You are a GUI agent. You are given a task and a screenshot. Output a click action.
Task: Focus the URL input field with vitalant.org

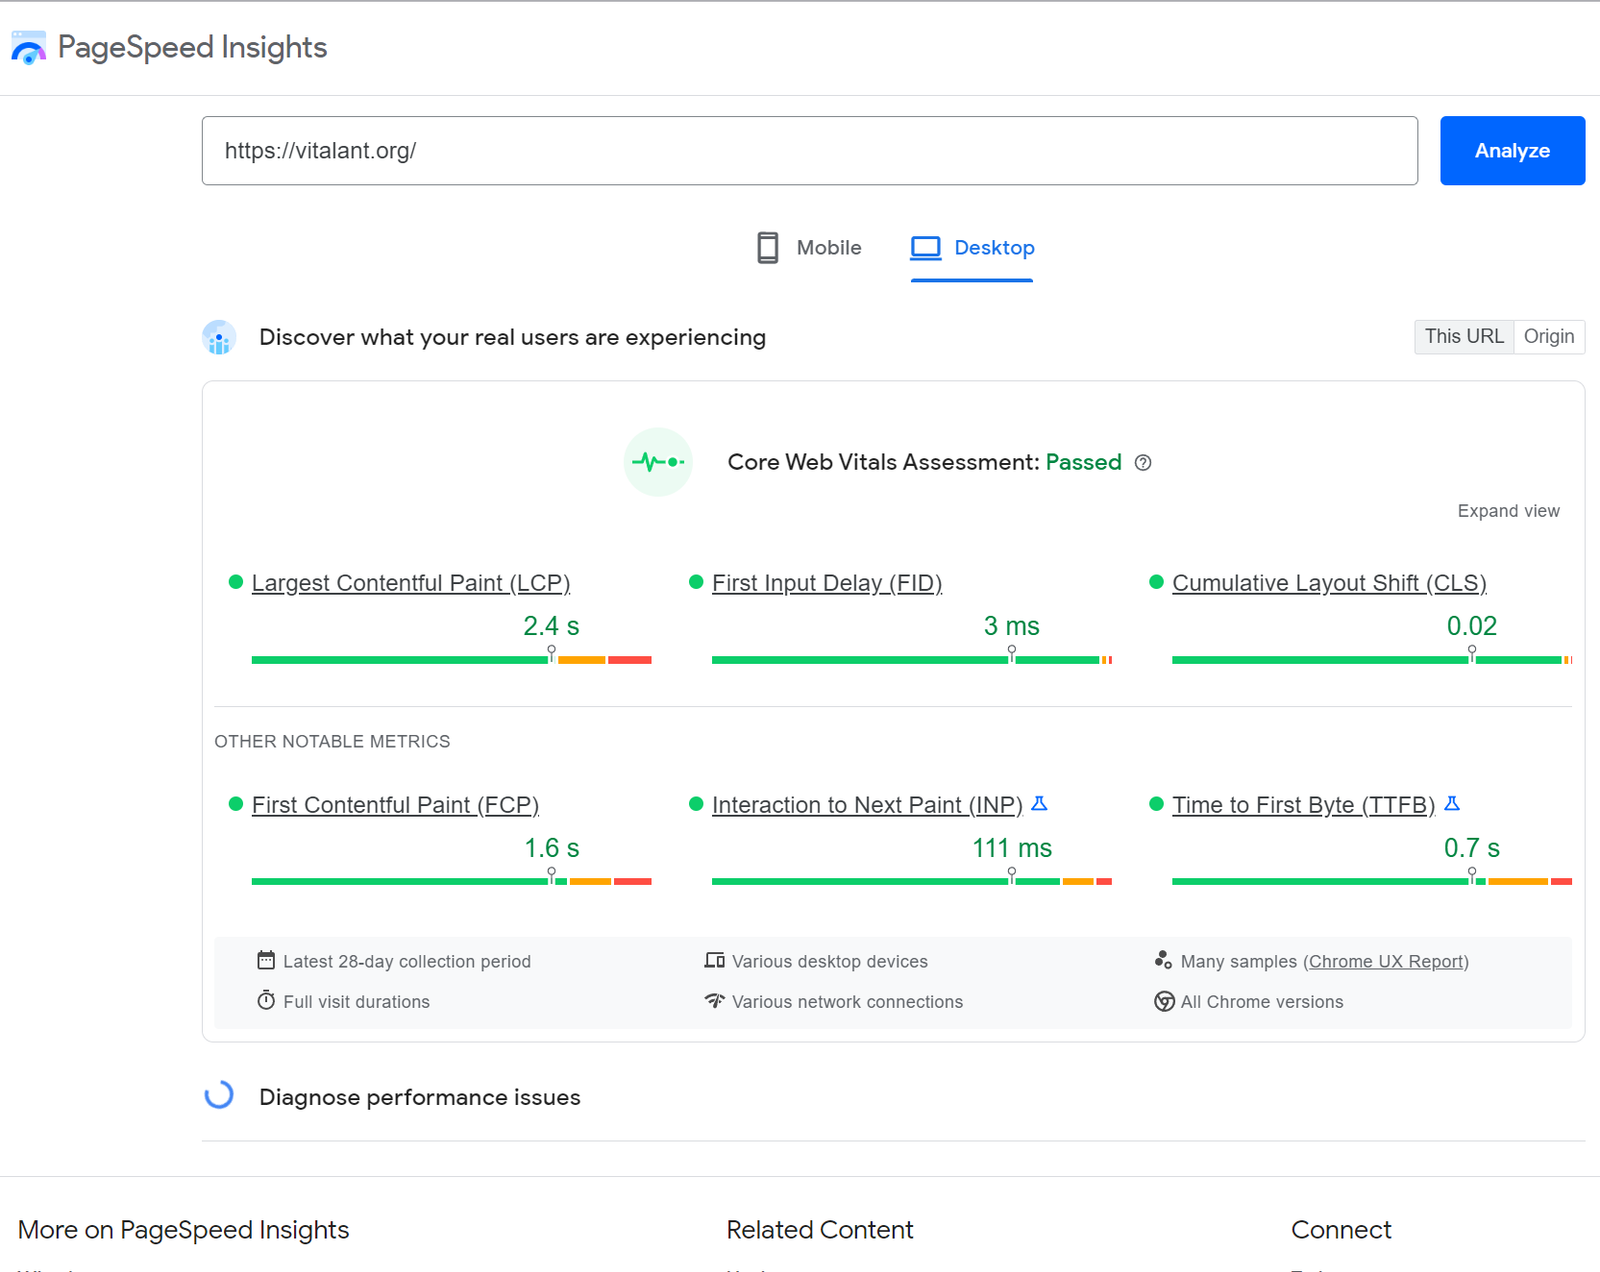coord(809,151)
